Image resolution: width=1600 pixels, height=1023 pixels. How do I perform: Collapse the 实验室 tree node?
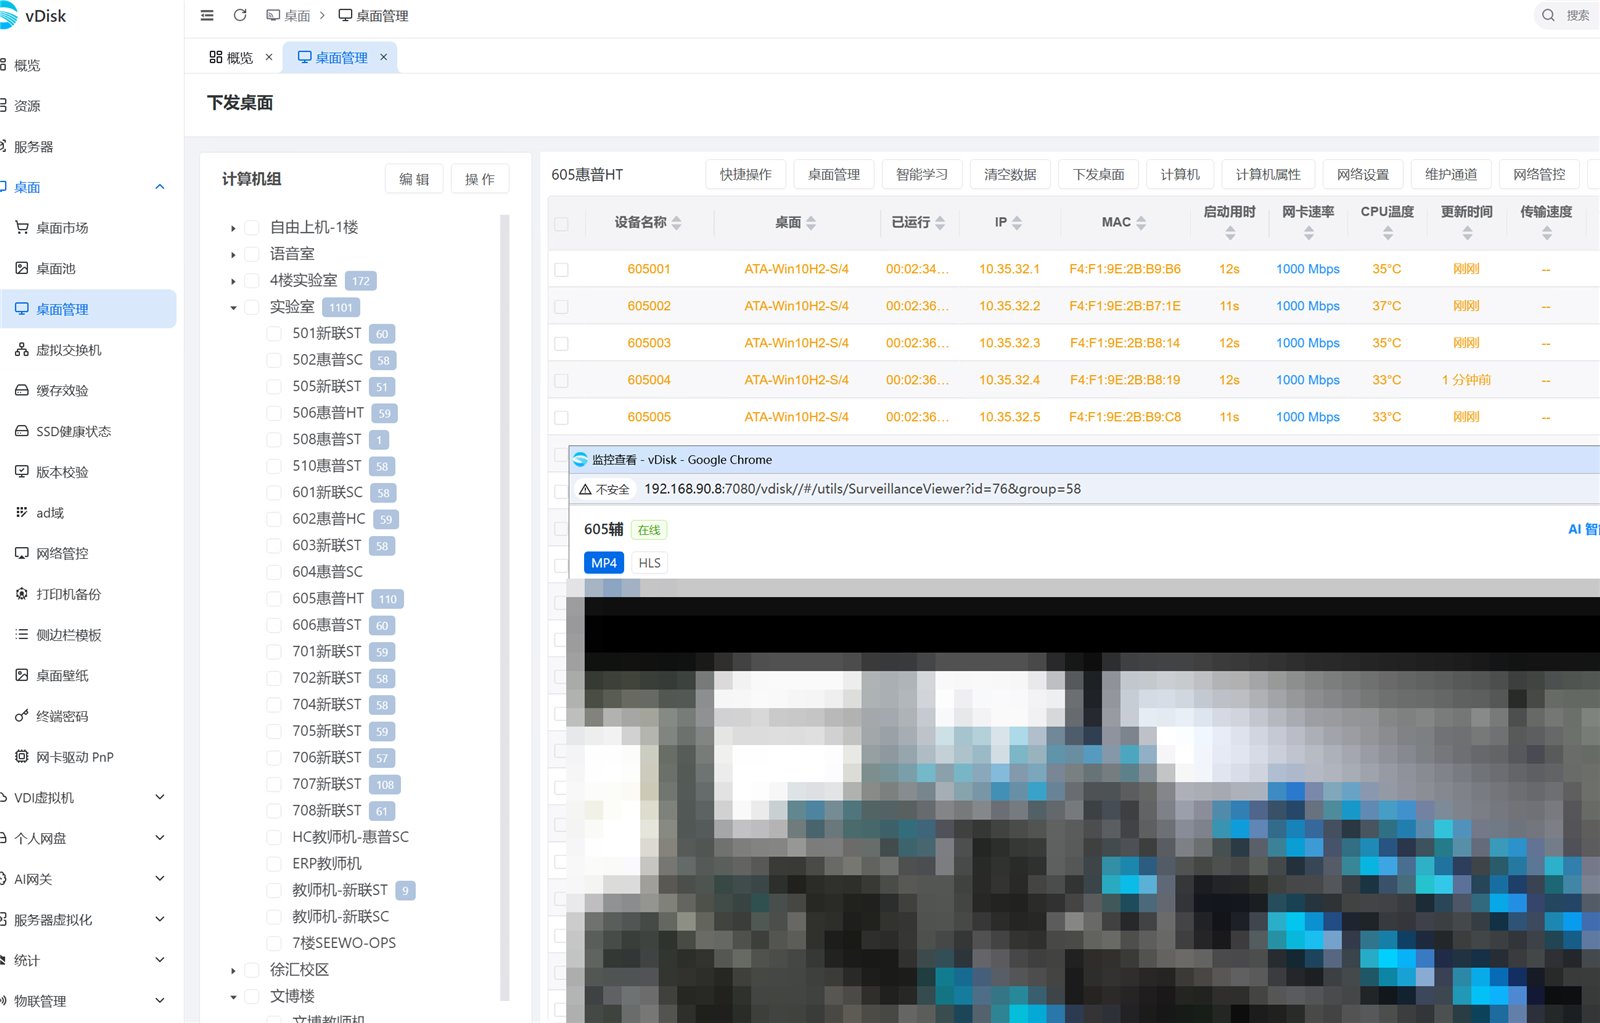pyautogui.click(x=233, y=308)
